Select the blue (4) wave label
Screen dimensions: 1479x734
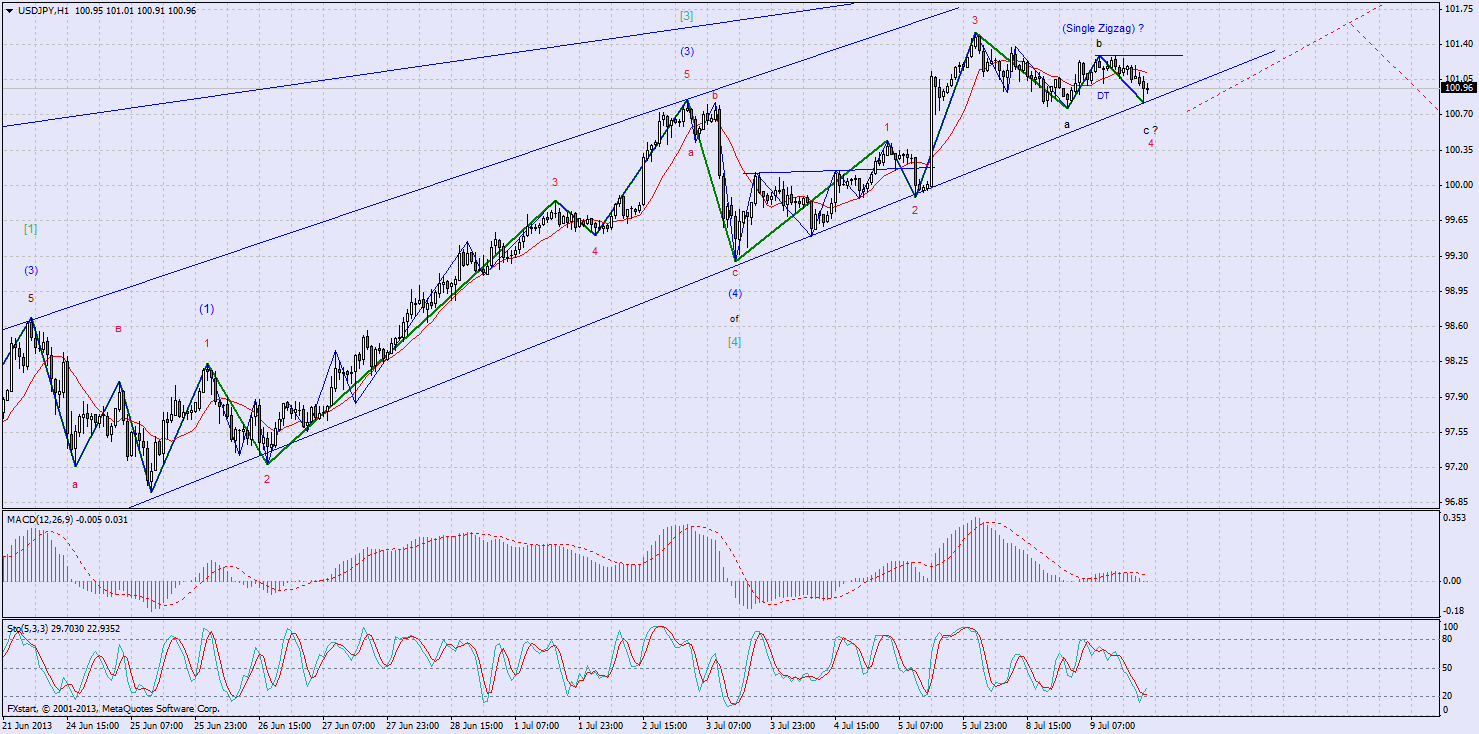(x=734, y=294)
